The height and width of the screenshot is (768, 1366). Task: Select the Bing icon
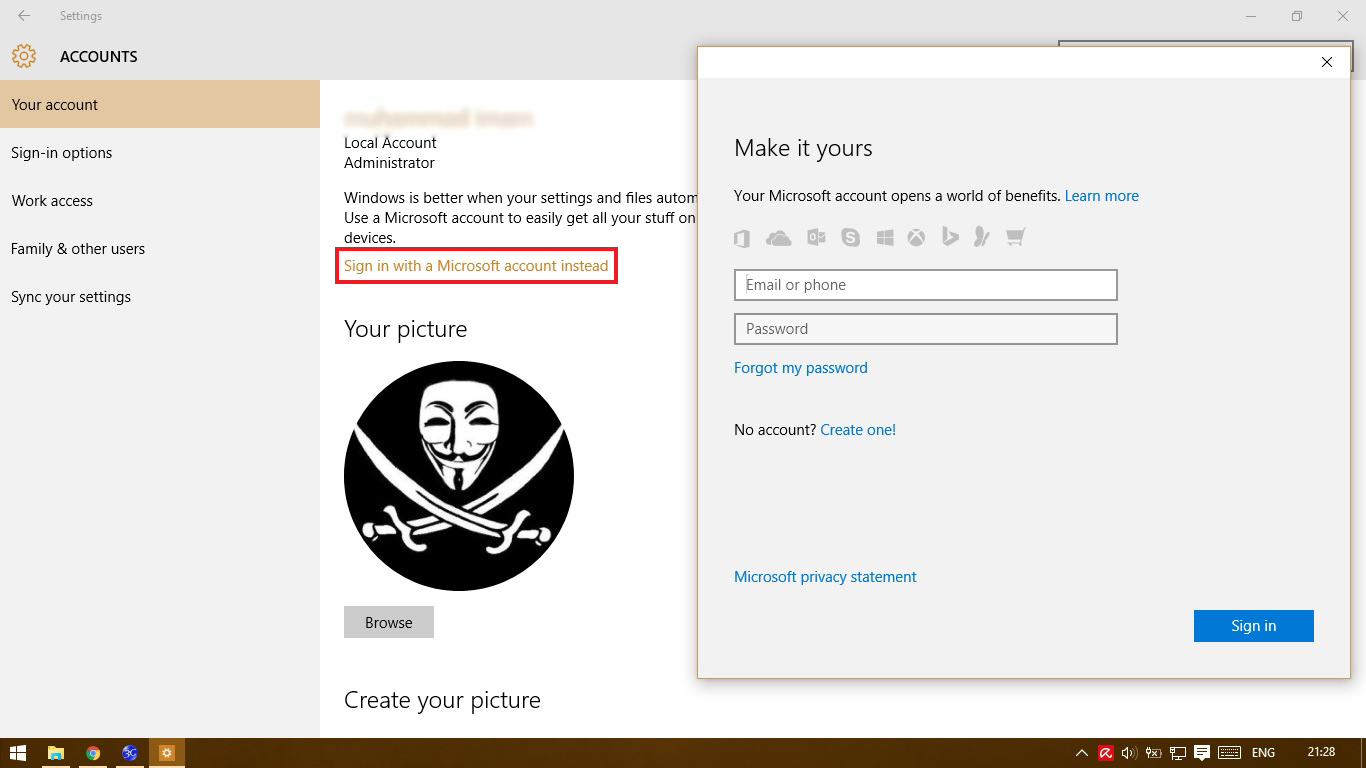tap(951, 237)
